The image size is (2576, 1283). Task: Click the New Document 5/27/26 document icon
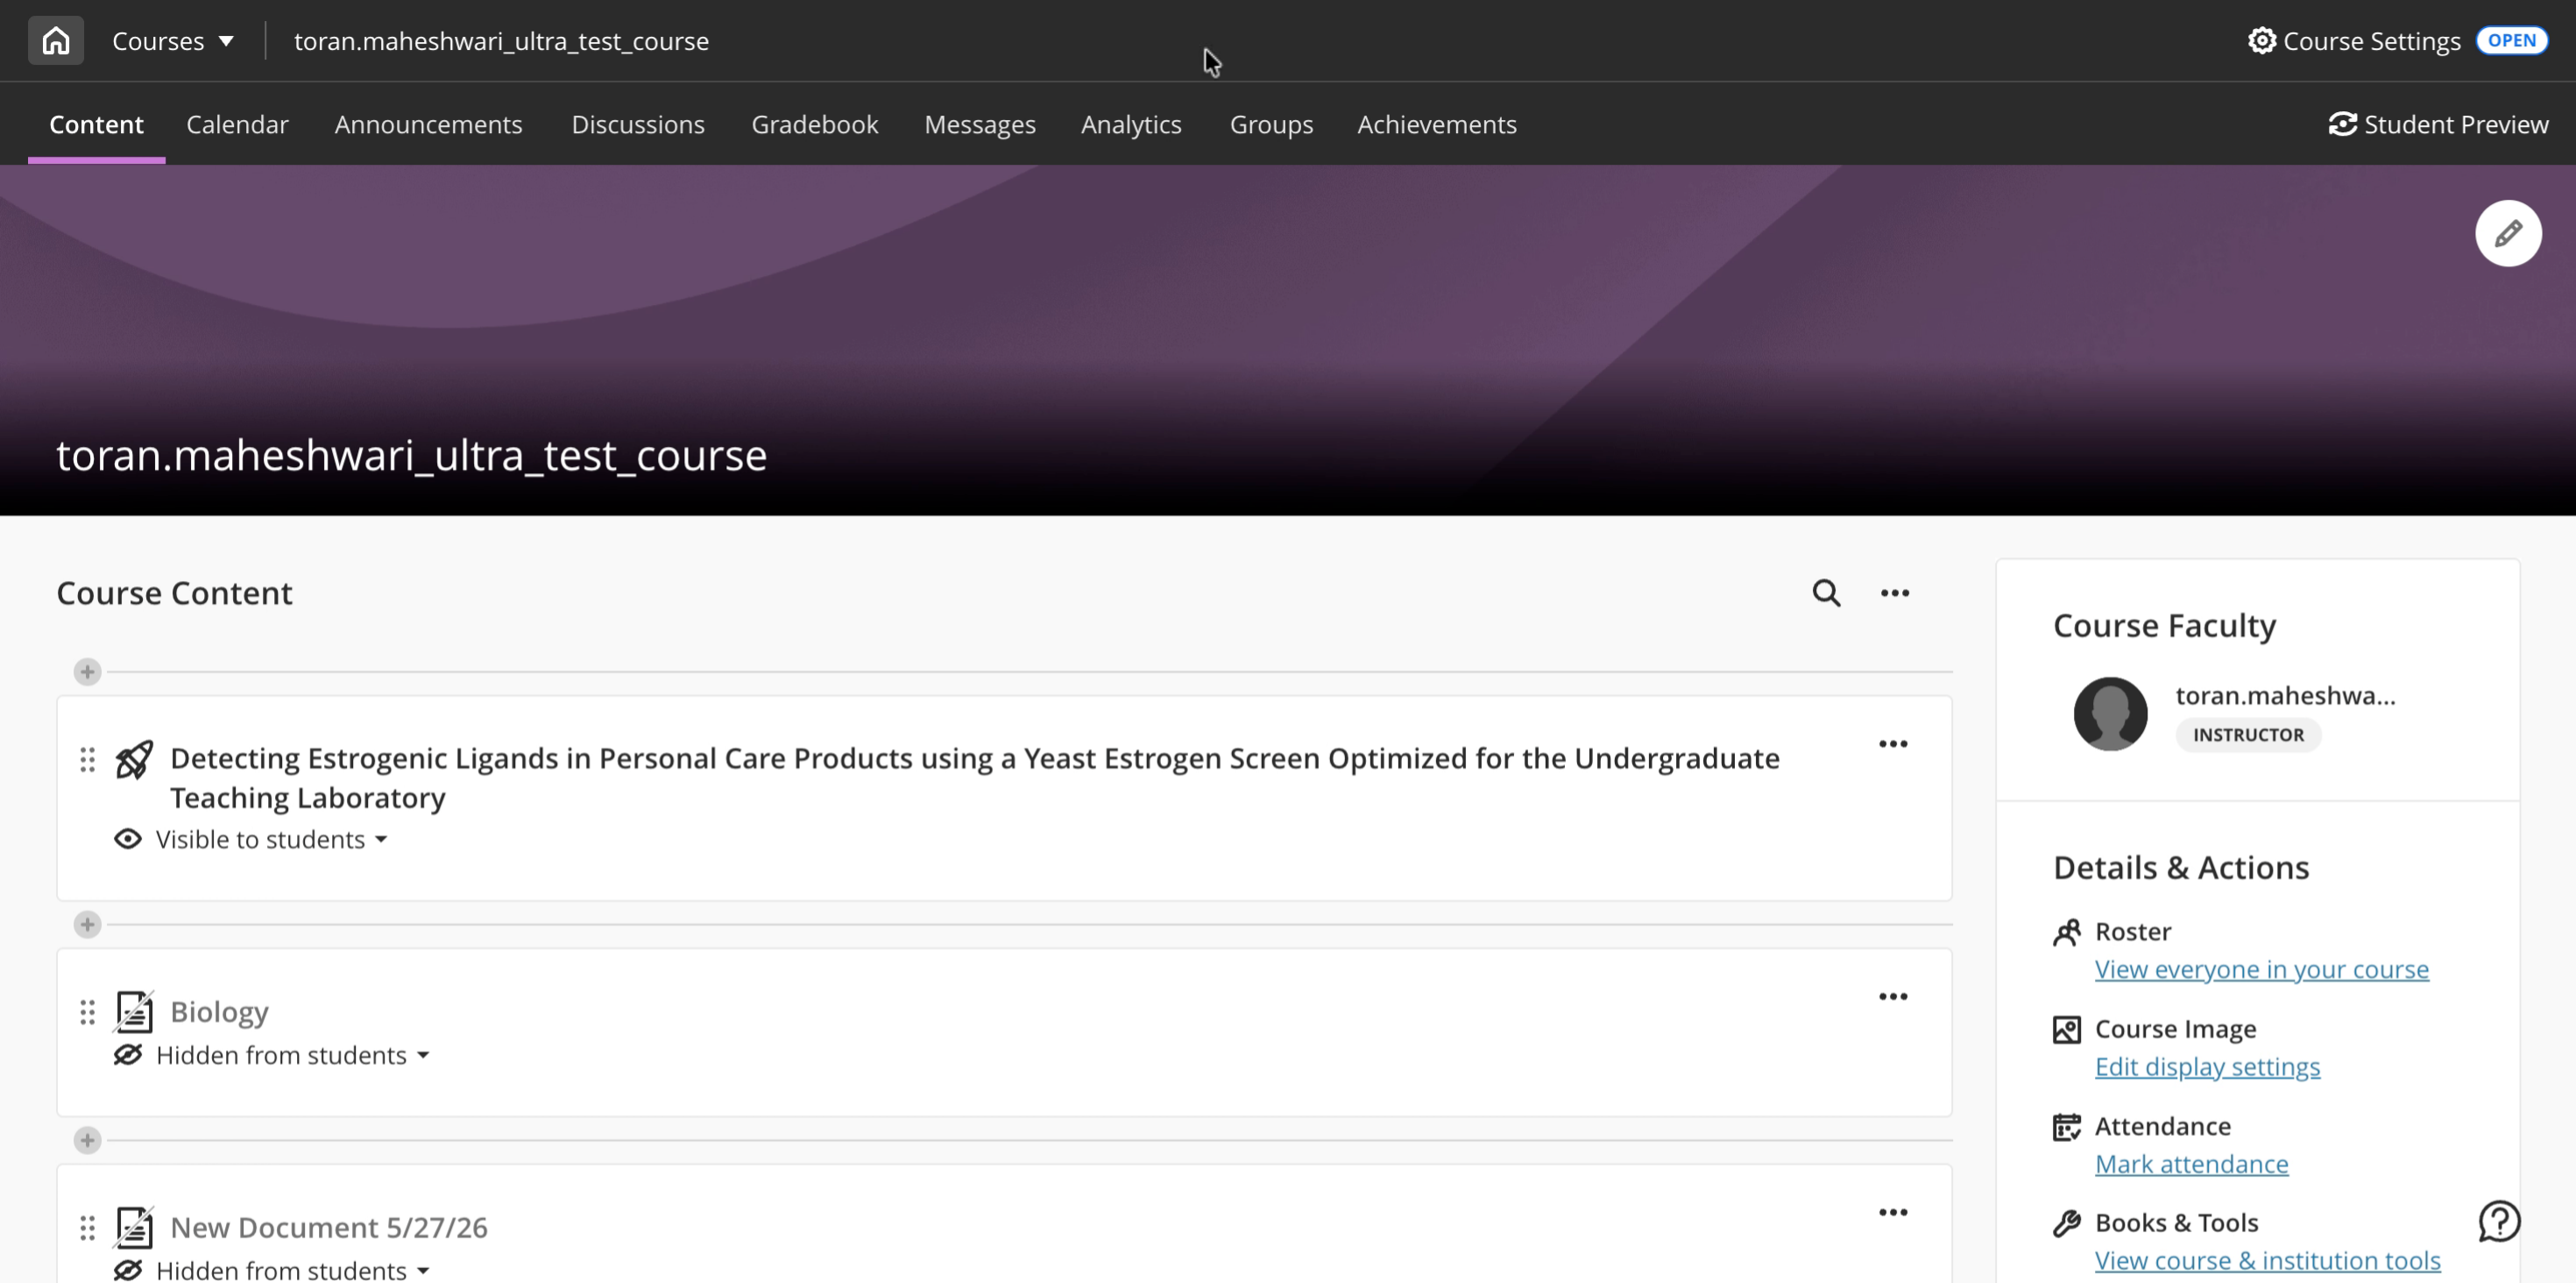click(x=134, y=1228)
